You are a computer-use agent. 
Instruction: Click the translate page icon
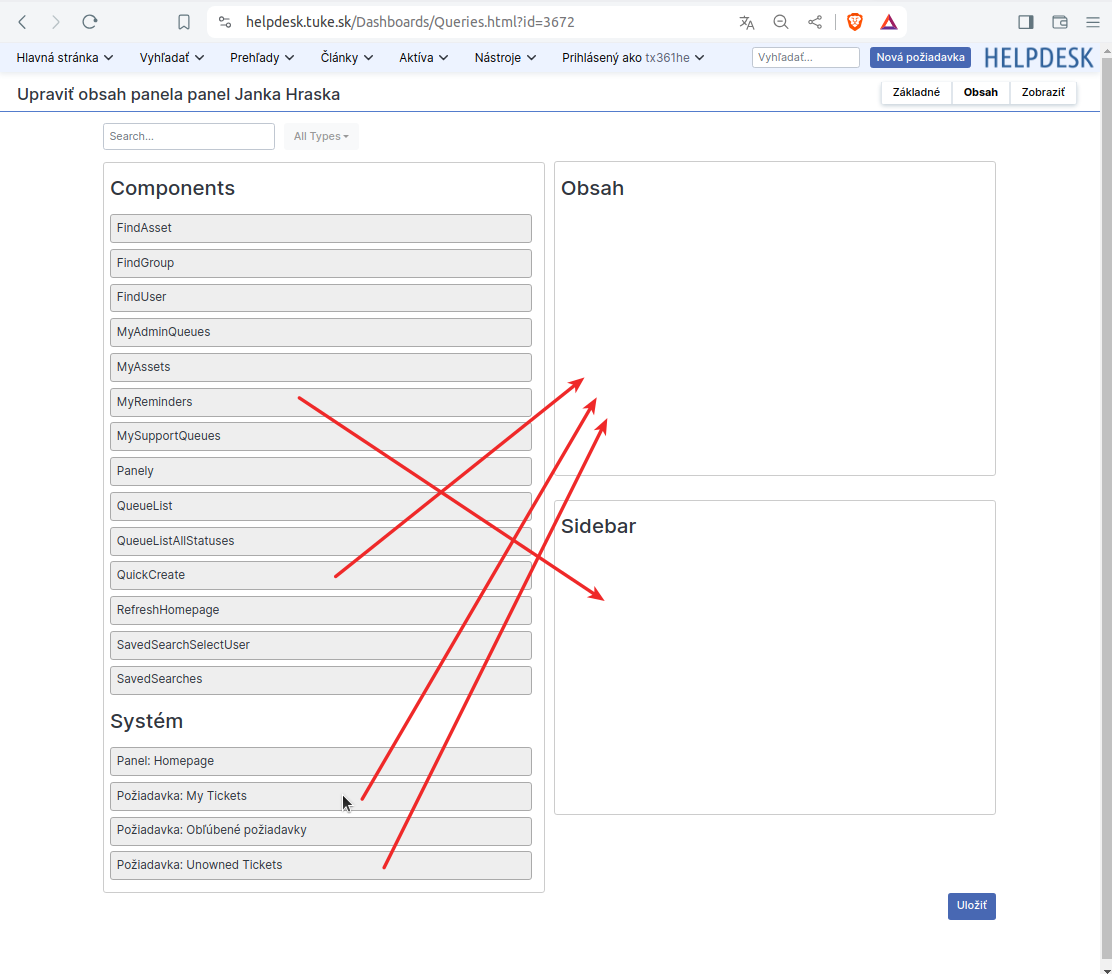pyautogui.click(x=746, y=22)
